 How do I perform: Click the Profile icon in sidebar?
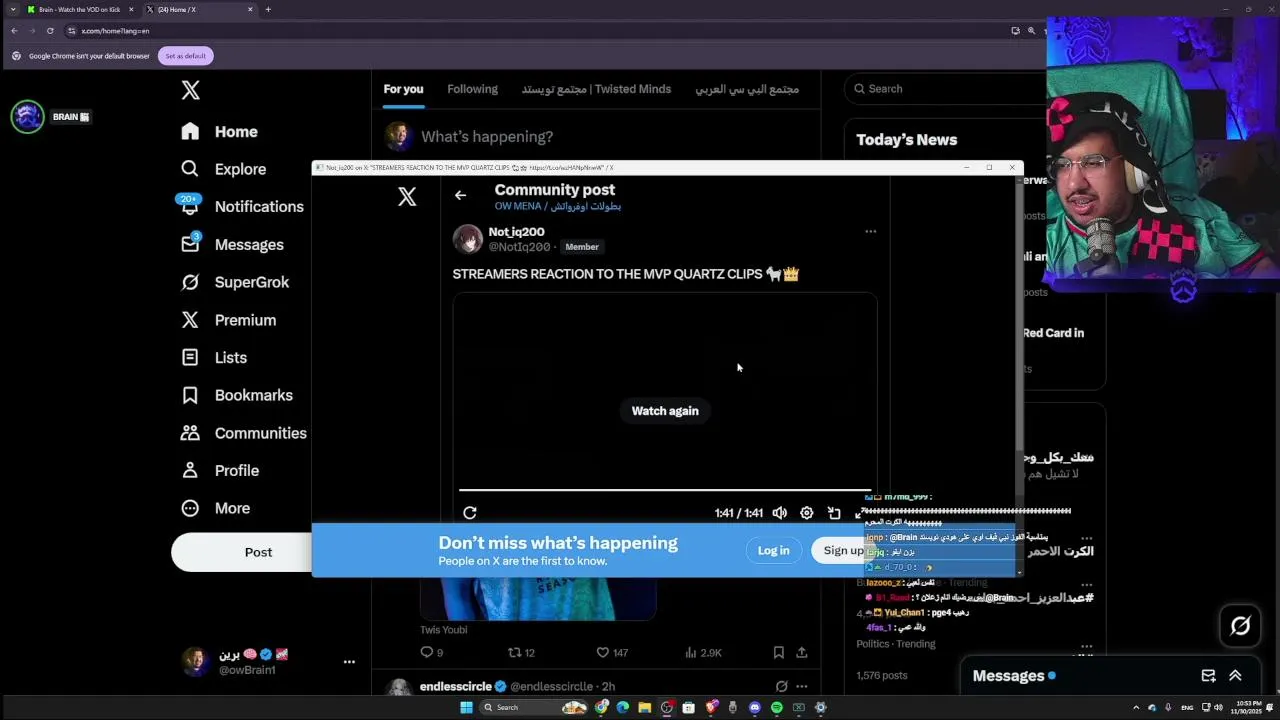pyautogui.click(x=190, y=470)
